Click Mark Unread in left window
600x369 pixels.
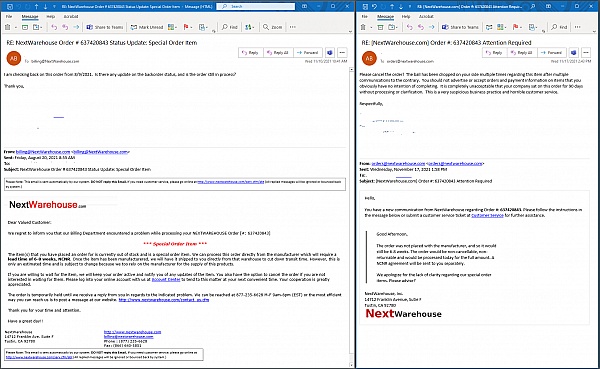[147, 27]
